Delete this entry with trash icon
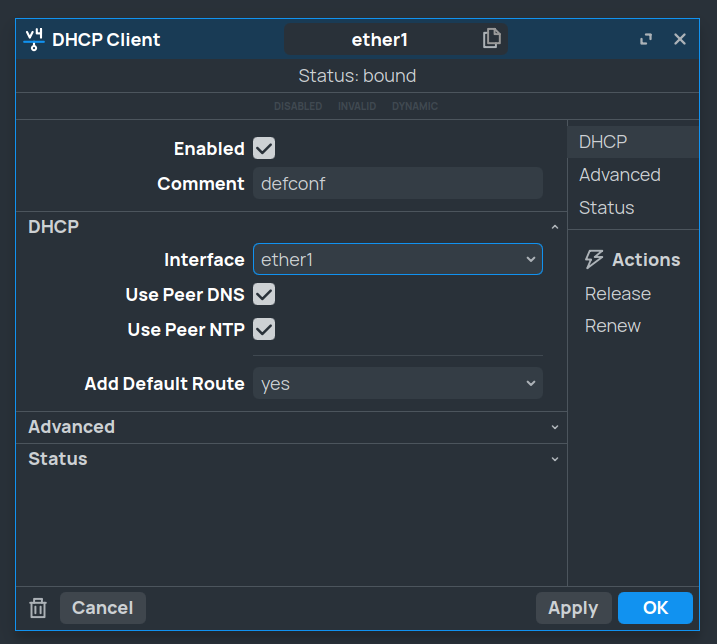This screenshot has width=717, height=644. click(x=38, y=608)
